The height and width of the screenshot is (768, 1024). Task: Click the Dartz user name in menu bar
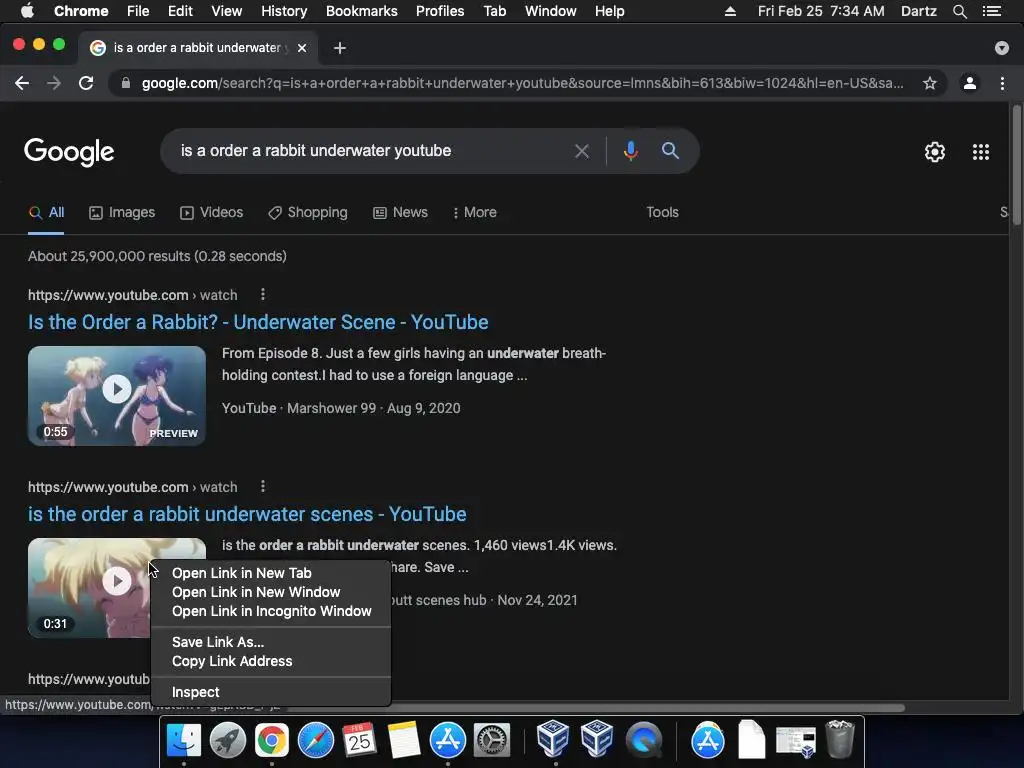[x=918, y=11]
